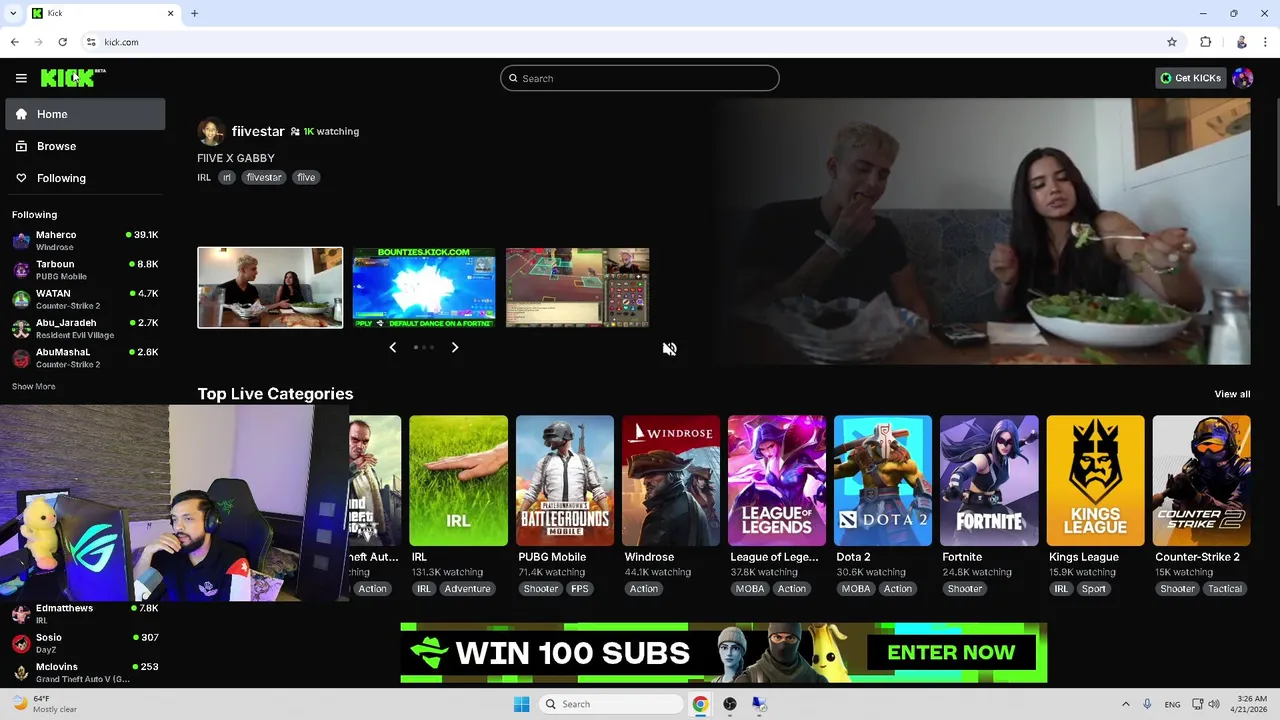Open fiivestar channel name link
This screenshot has width=1280, height=720.
(258, 131)
